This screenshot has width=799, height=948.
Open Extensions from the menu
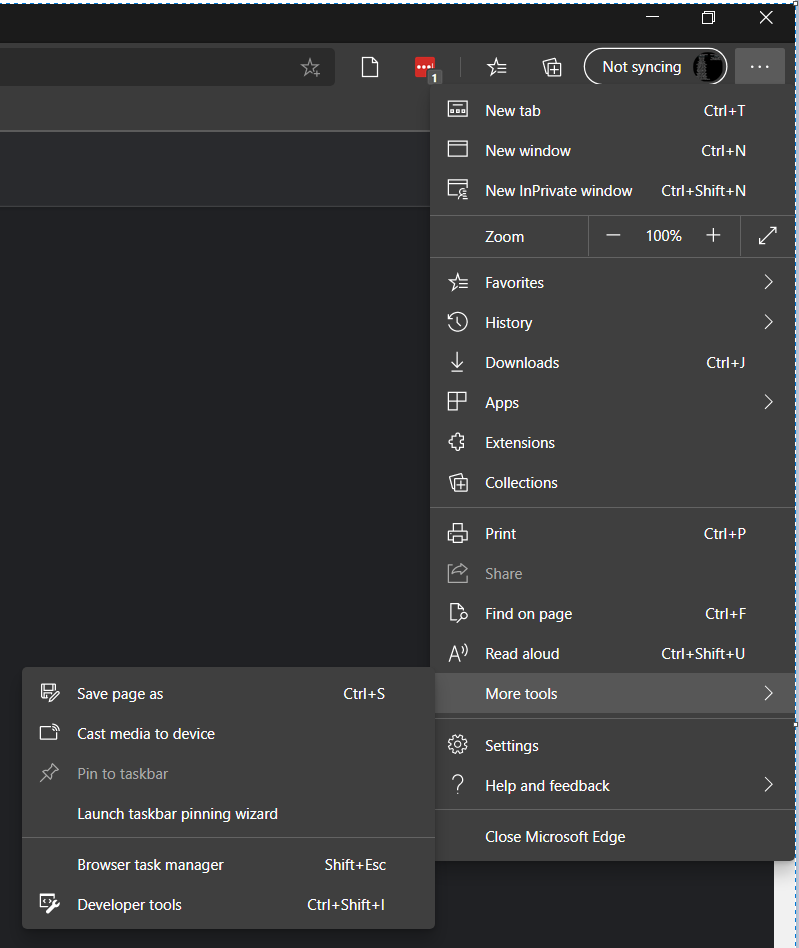click(612, 443)
